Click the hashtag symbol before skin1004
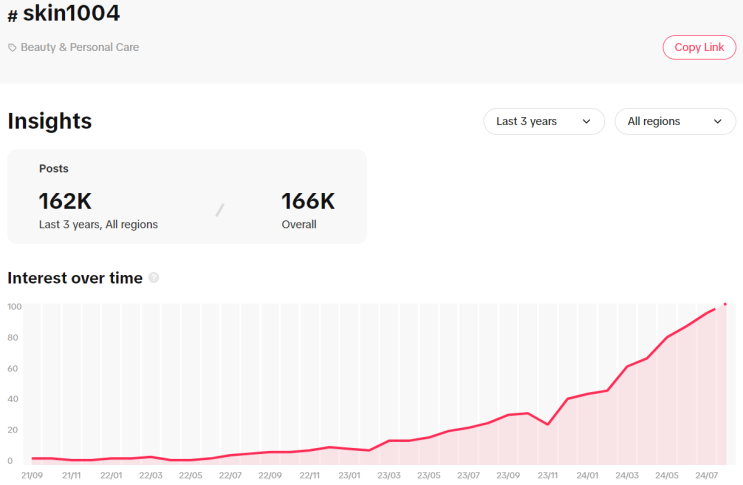This screenshot has width=743, height=485. tap(12, 16)
